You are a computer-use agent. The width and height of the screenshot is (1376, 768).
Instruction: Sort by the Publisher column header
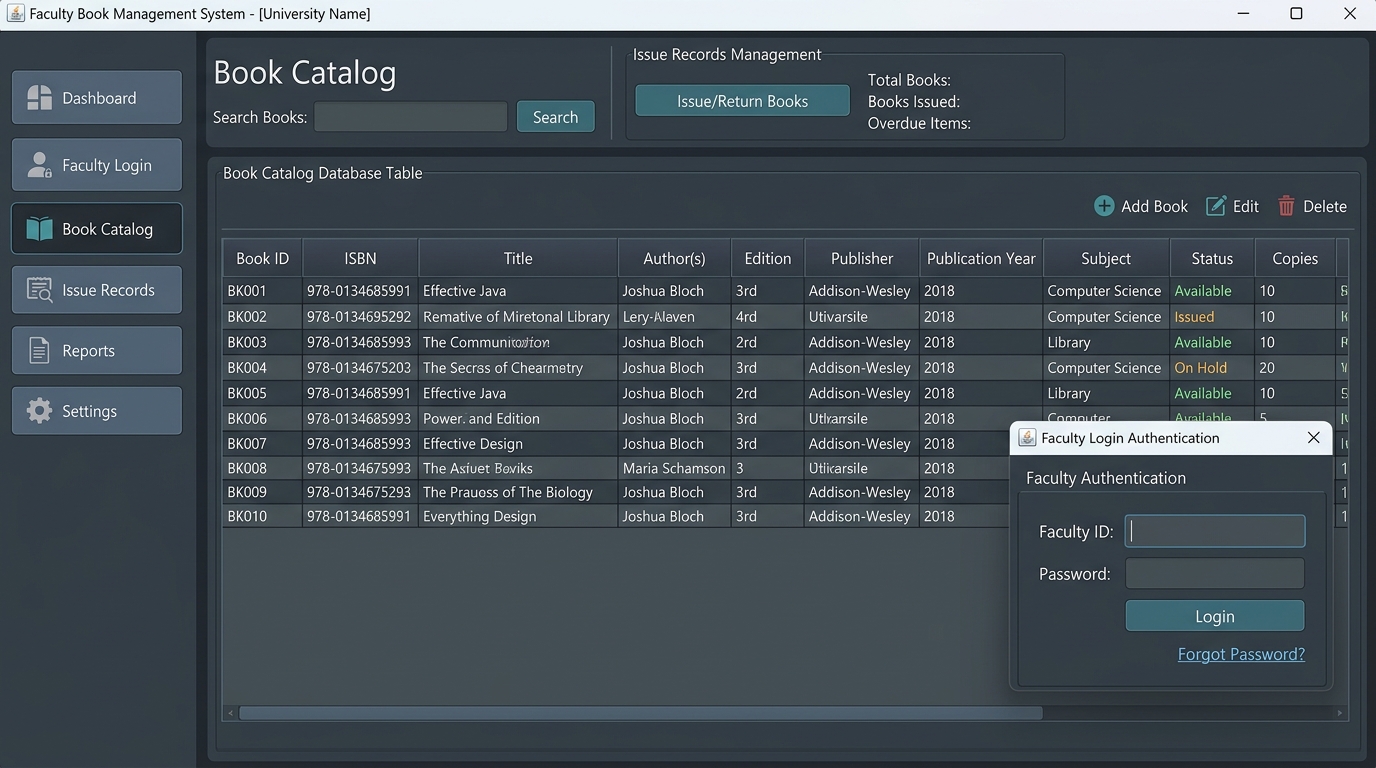(862, 258)
